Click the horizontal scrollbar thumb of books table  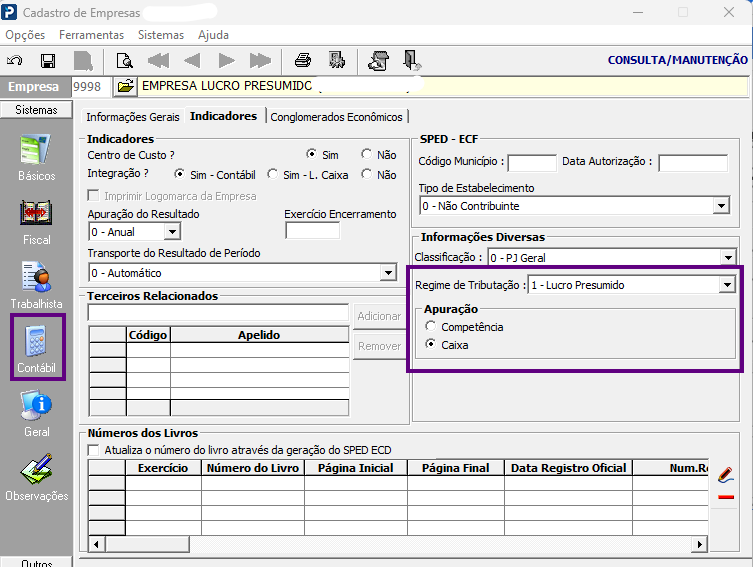tap(147, 544)
